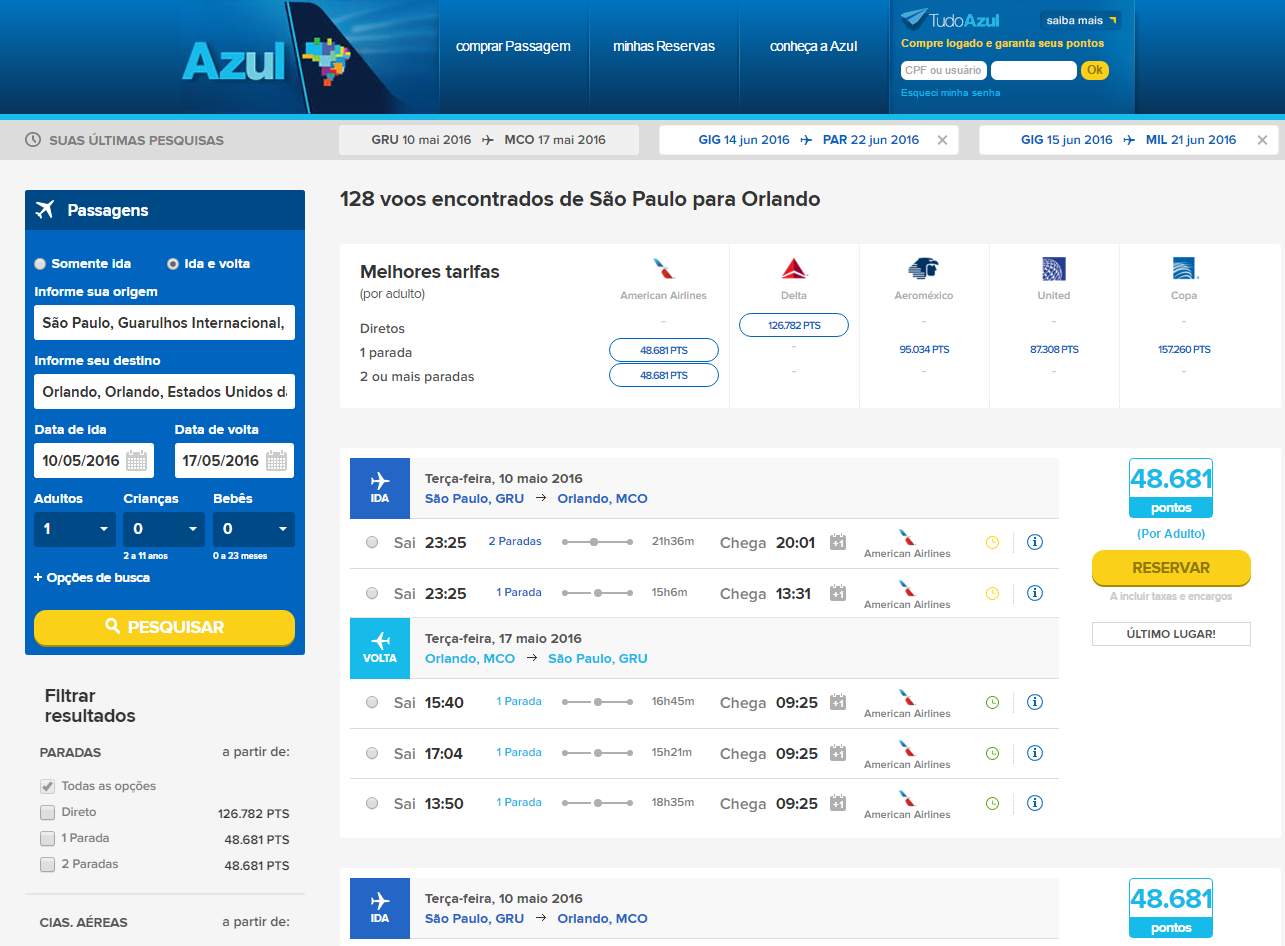Click +1 day icon for 13:31 arrival
This screenshot has height=946, width=1285.
tap(838, 593)
